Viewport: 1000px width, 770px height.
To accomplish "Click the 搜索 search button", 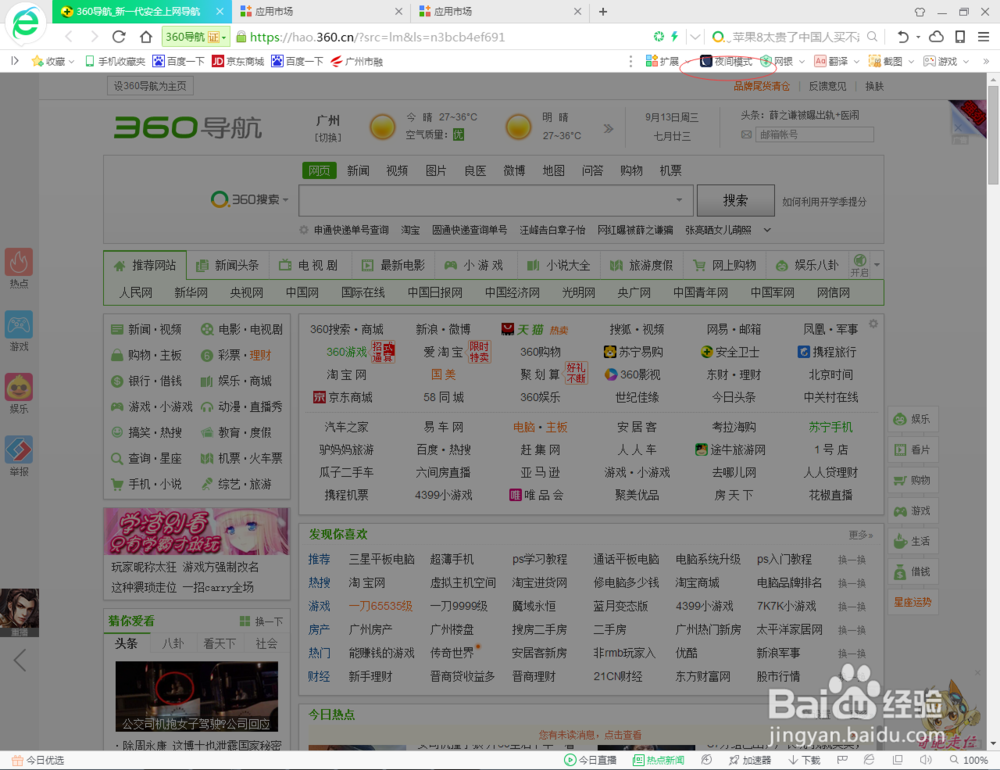I will point(735,200).
